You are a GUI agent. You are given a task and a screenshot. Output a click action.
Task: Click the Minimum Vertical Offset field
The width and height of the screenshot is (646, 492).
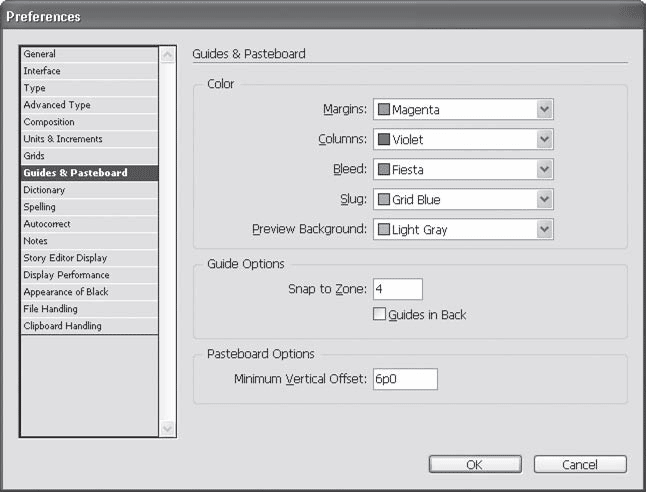tap(404, 380)
